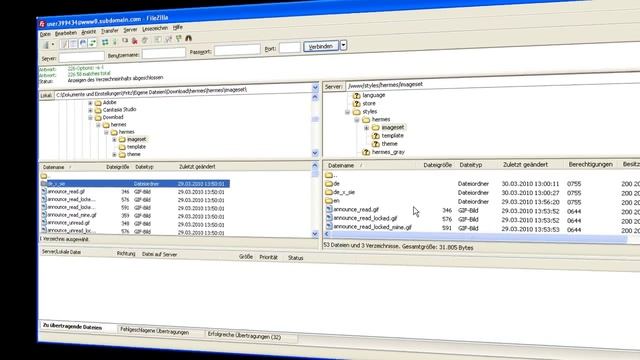640x360 pixels.
Task: Click the remote file list horizontal scrollbar
Action: coord(476,236)
